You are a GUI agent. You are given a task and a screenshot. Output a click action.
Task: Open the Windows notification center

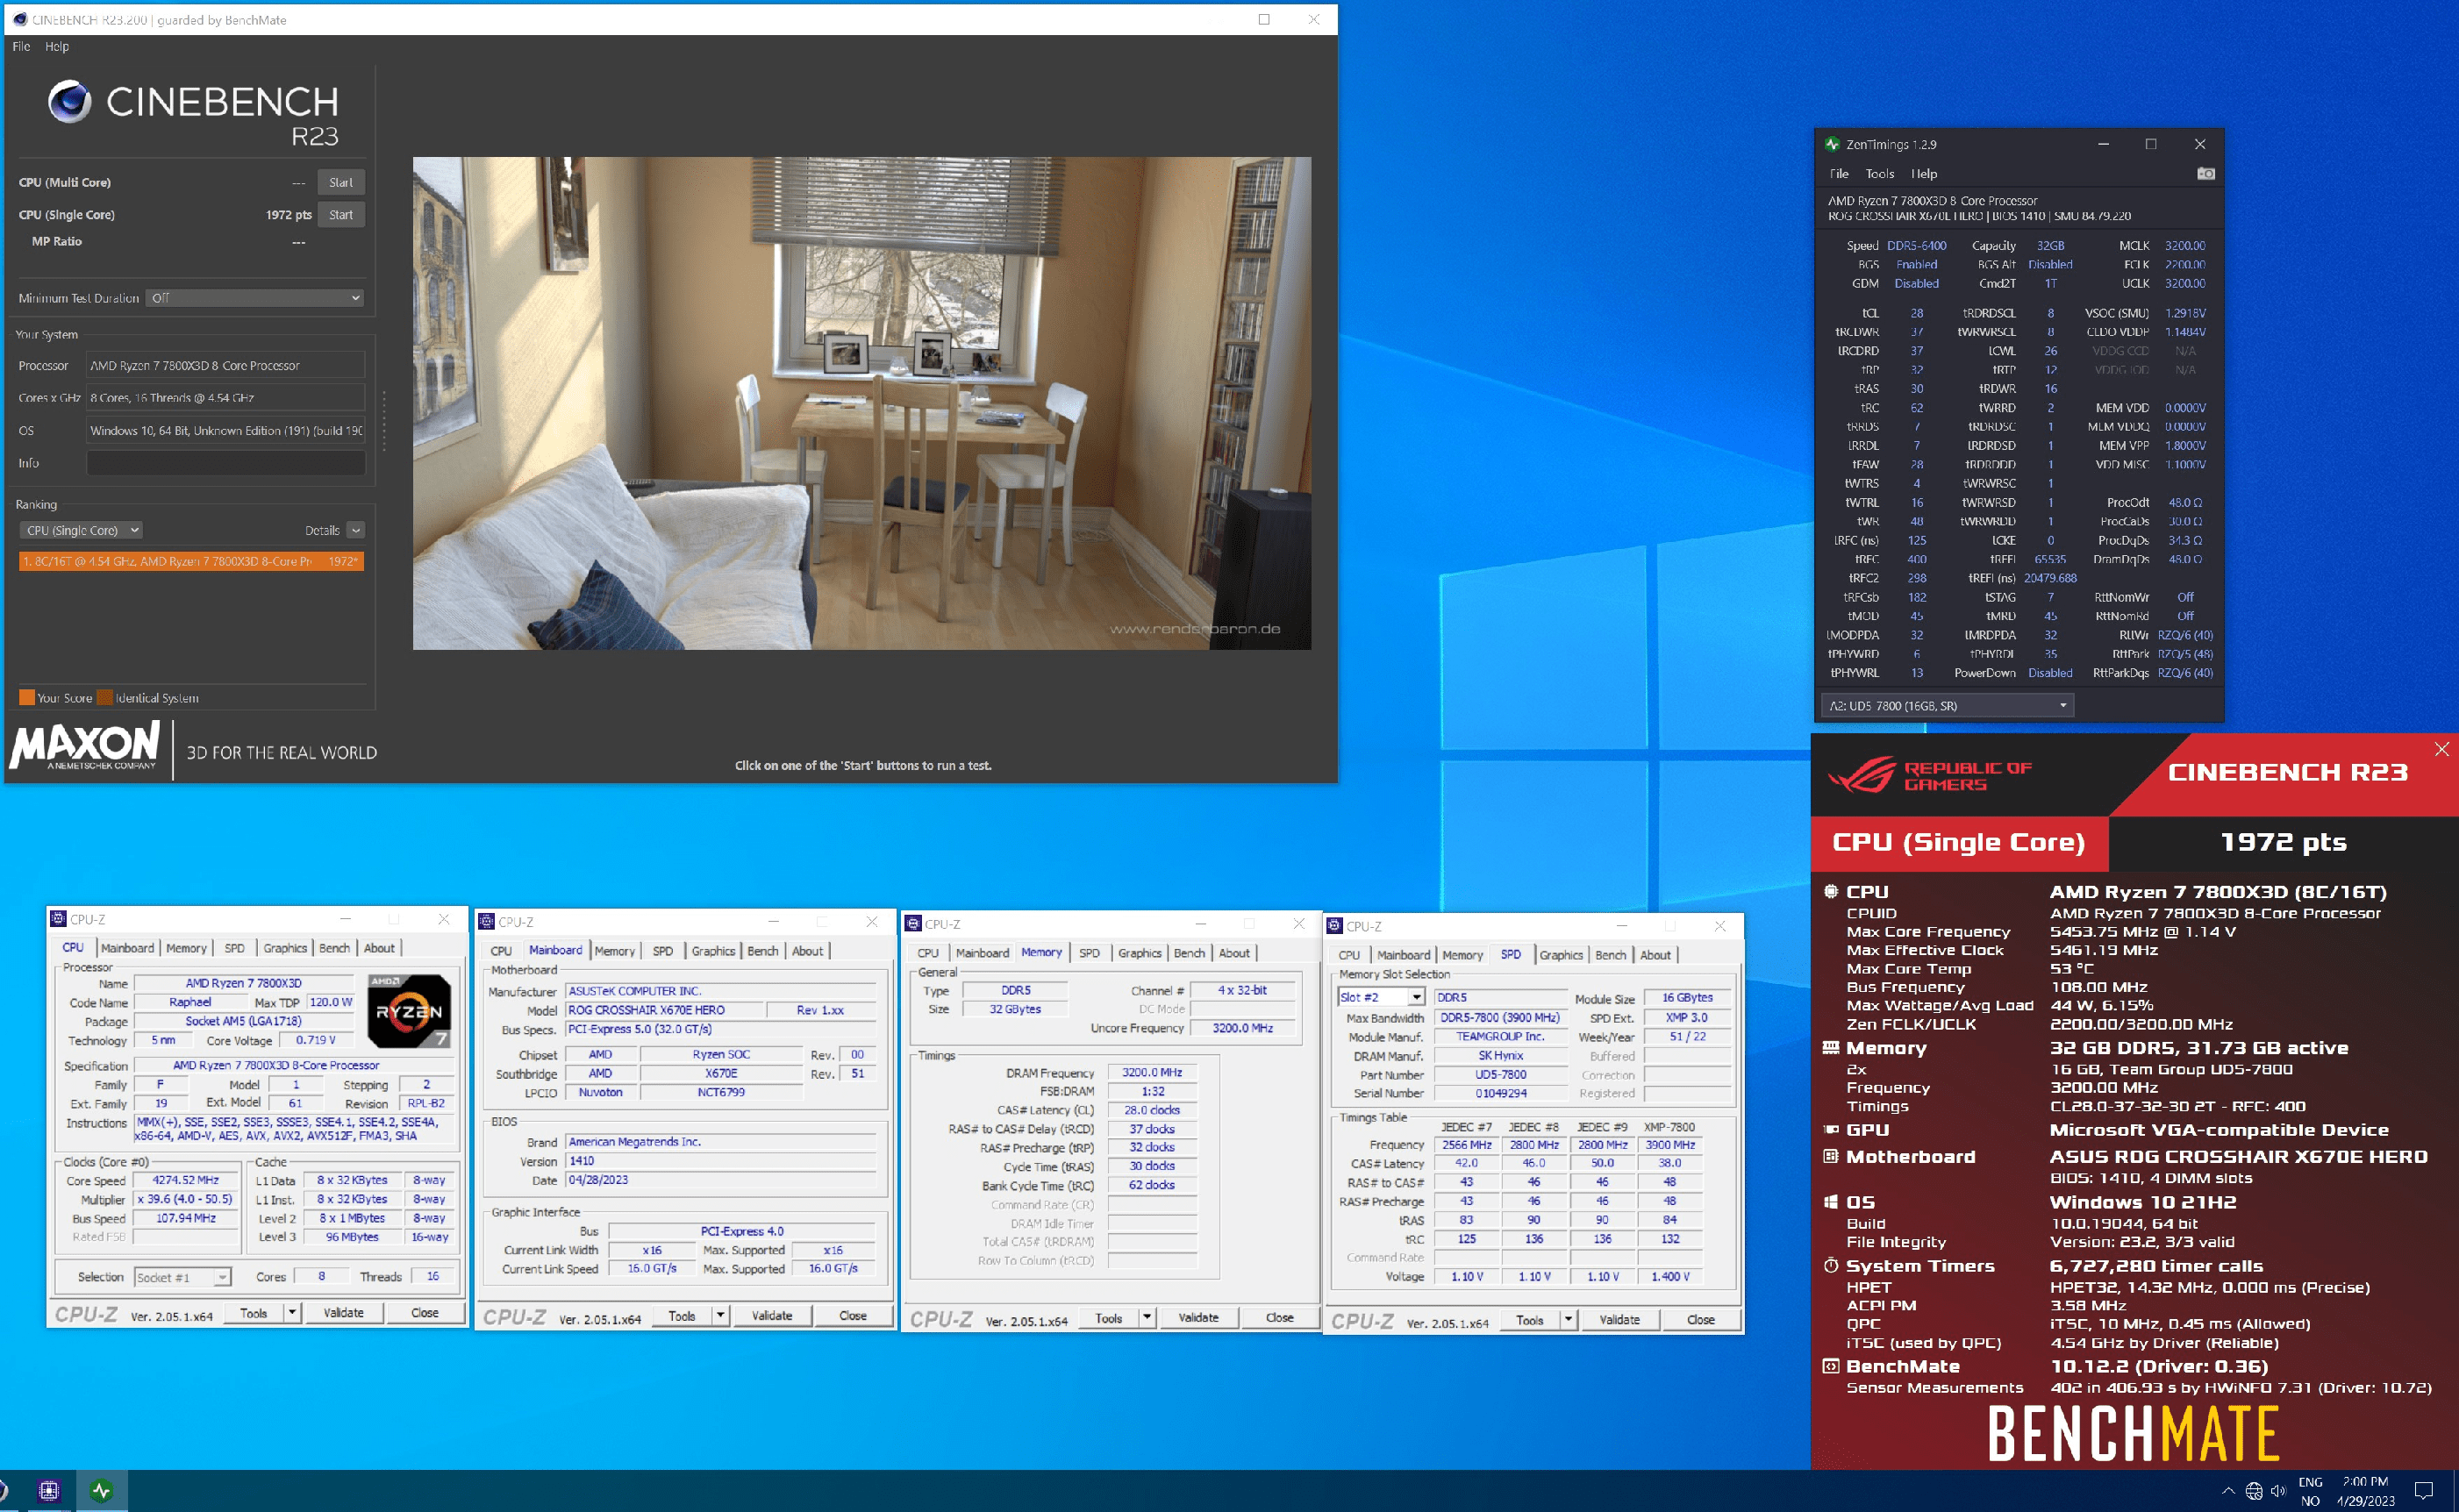coord(2423,1491)
